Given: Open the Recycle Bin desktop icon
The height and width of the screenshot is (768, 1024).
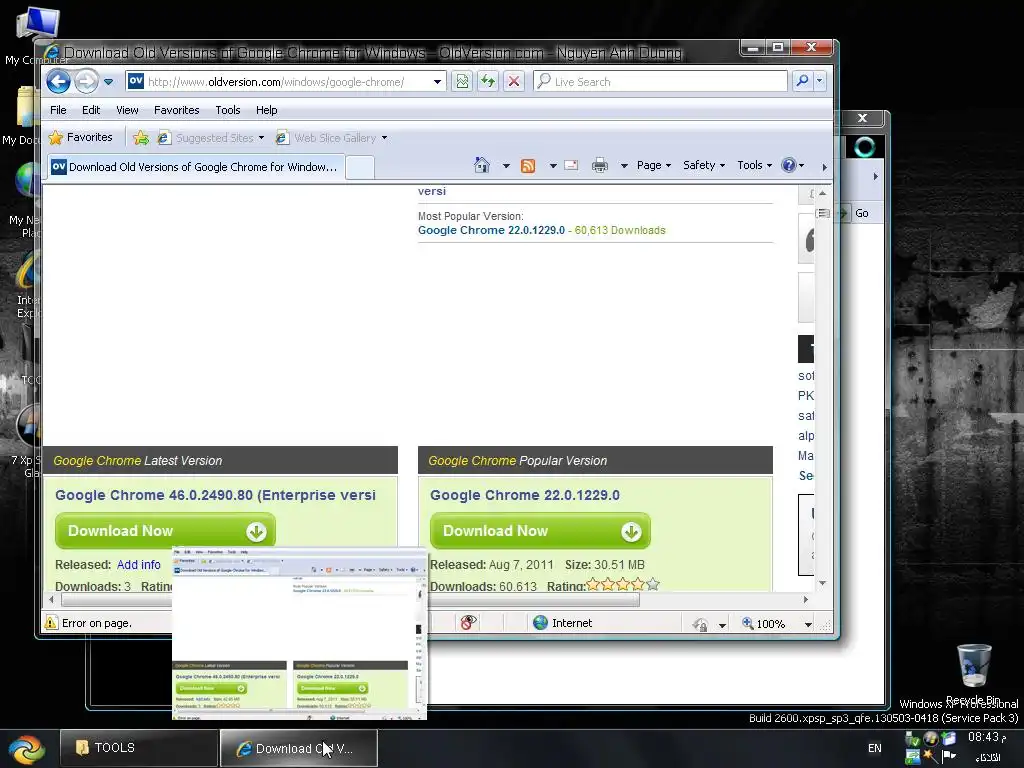Looking at the screenshot, I should [x=973, y=673].
